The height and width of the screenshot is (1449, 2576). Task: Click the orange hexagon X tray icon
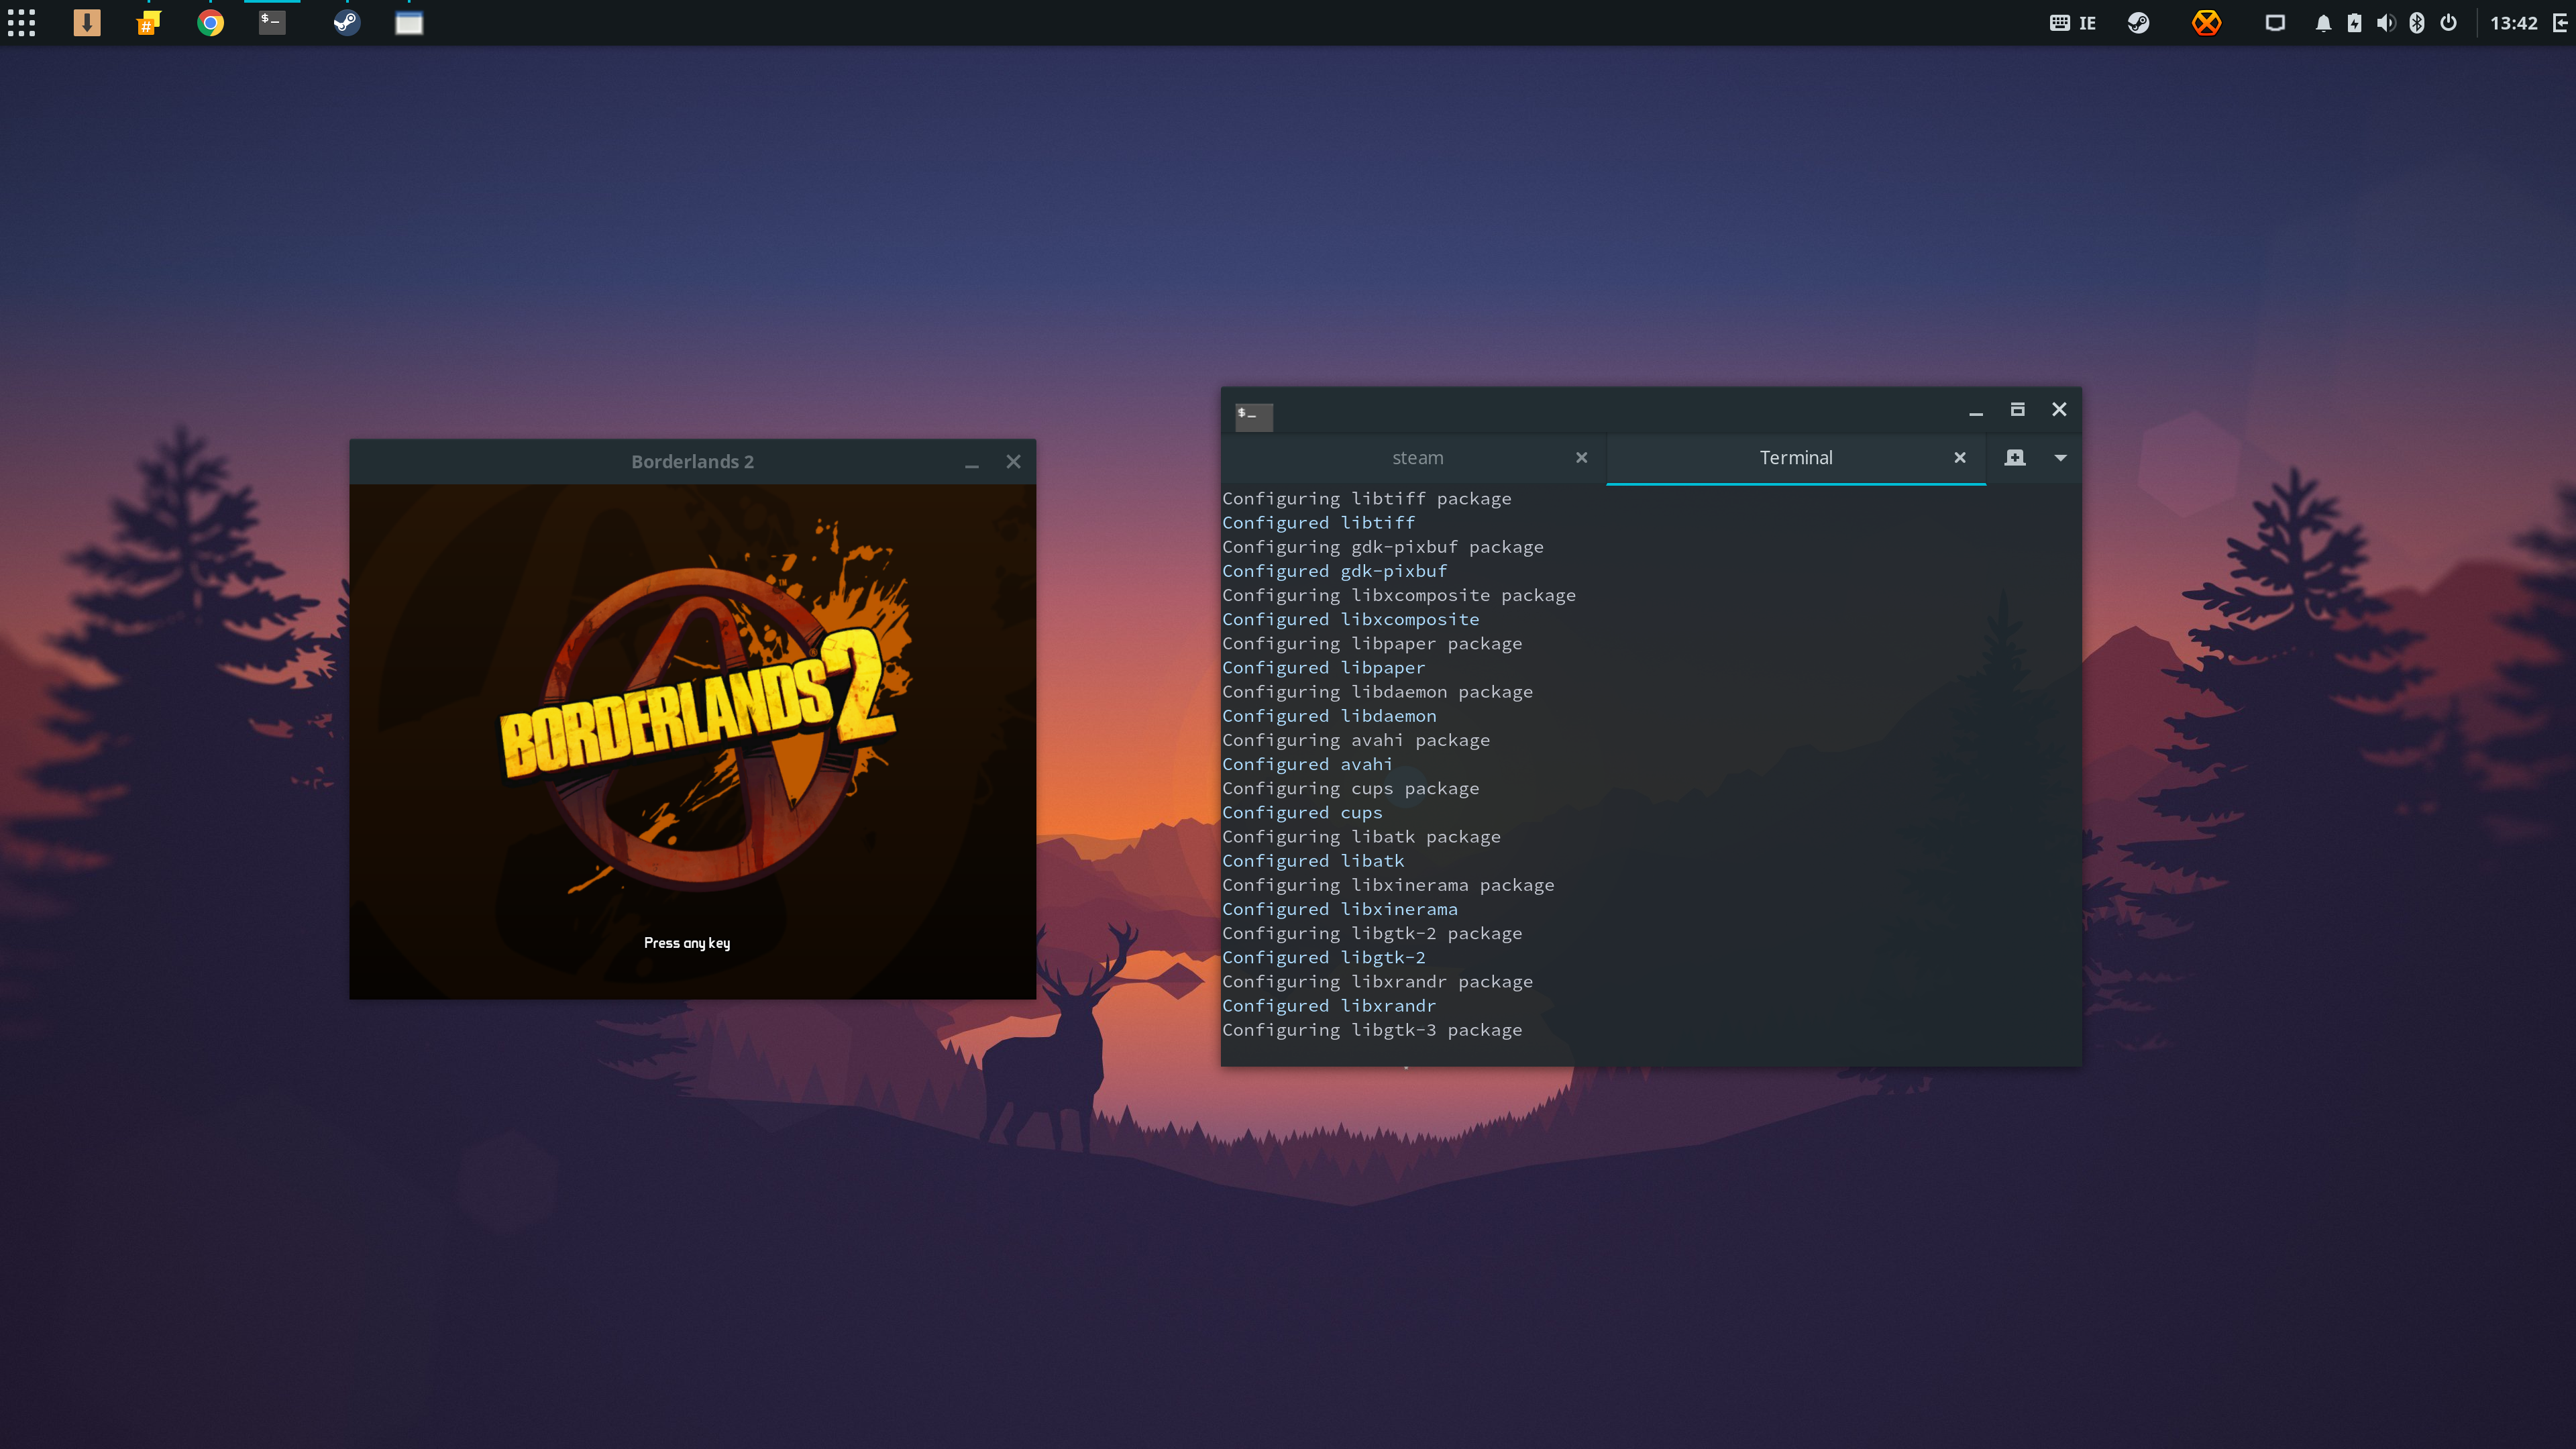click(2206, 23)
